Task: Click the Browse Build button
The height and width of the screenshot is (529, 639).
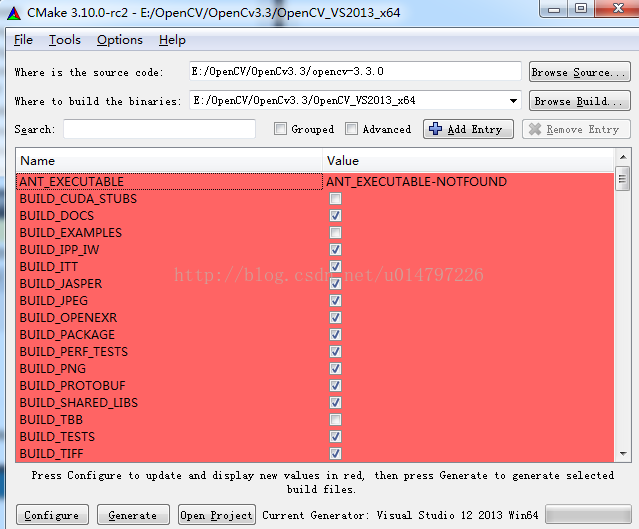Action: click(580, 101)
